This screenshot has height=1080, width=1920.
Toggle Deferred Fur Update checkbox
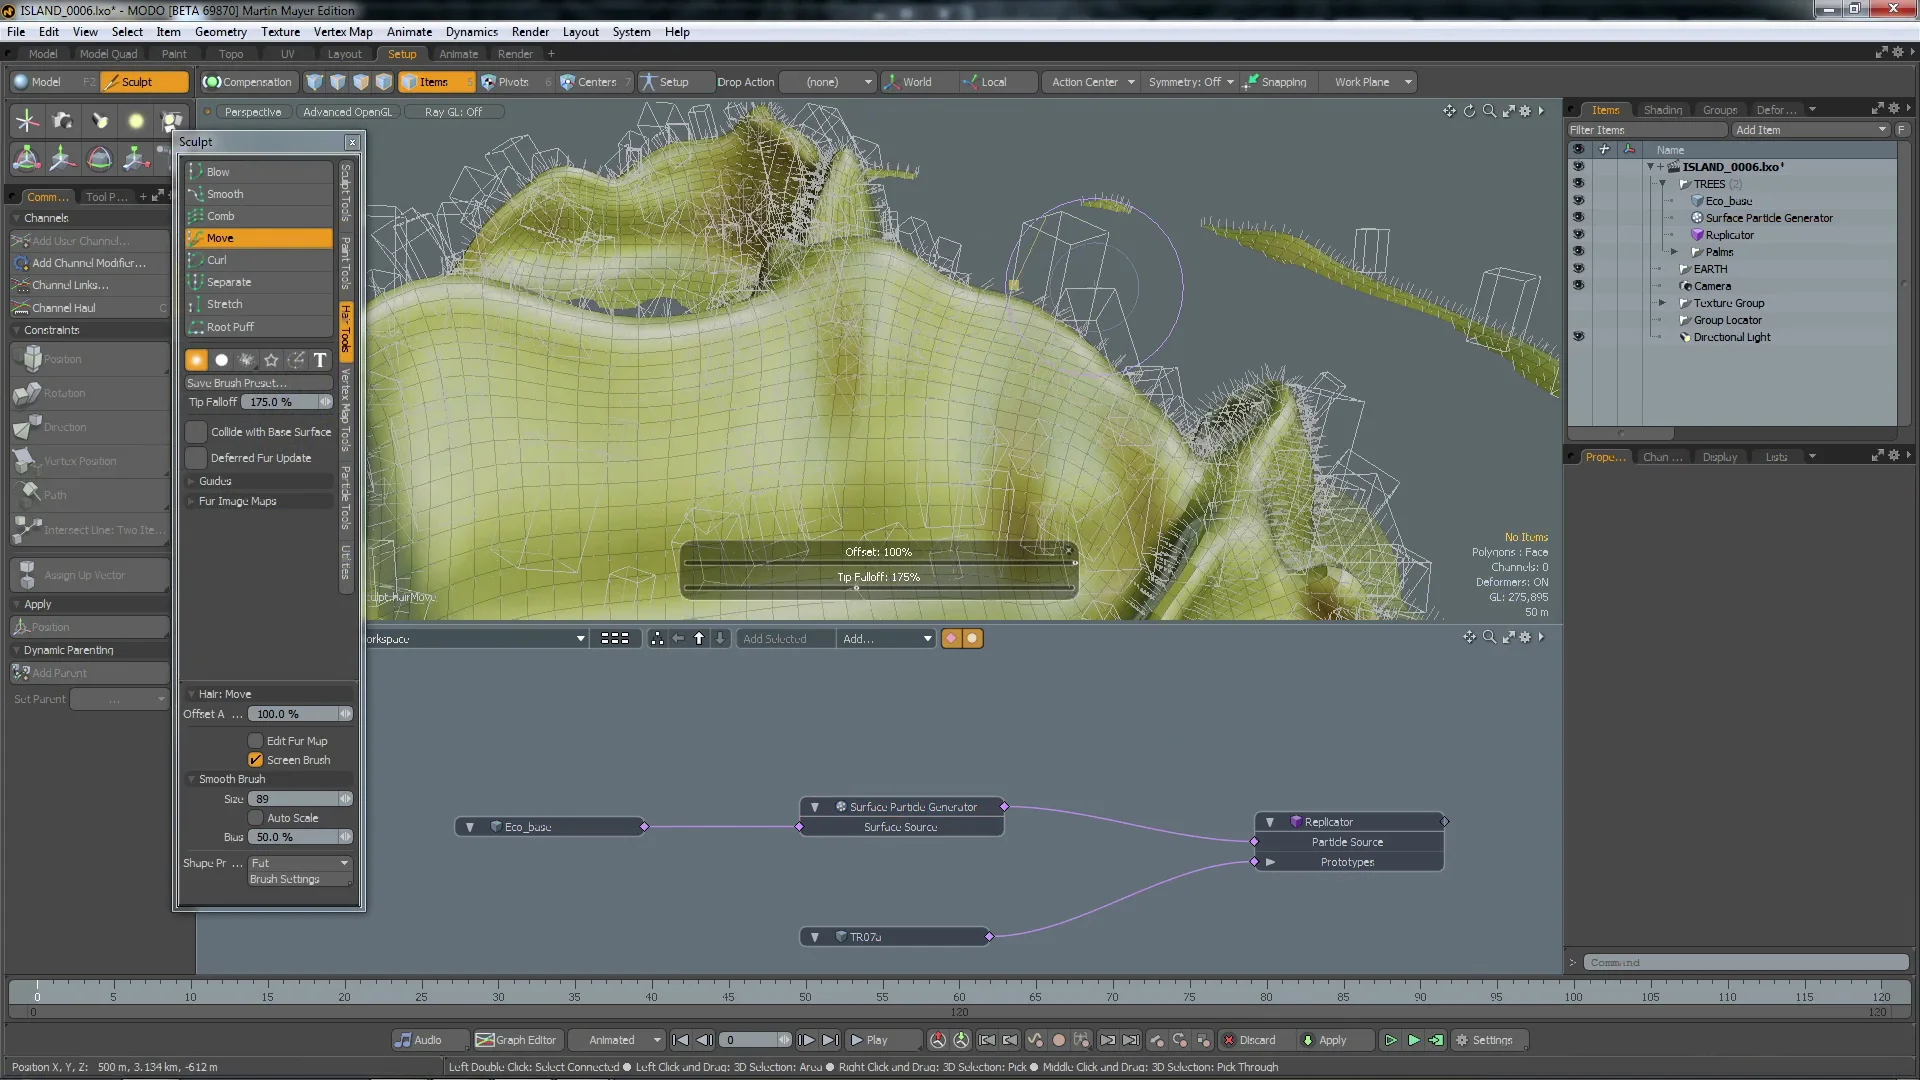[196, 458]
